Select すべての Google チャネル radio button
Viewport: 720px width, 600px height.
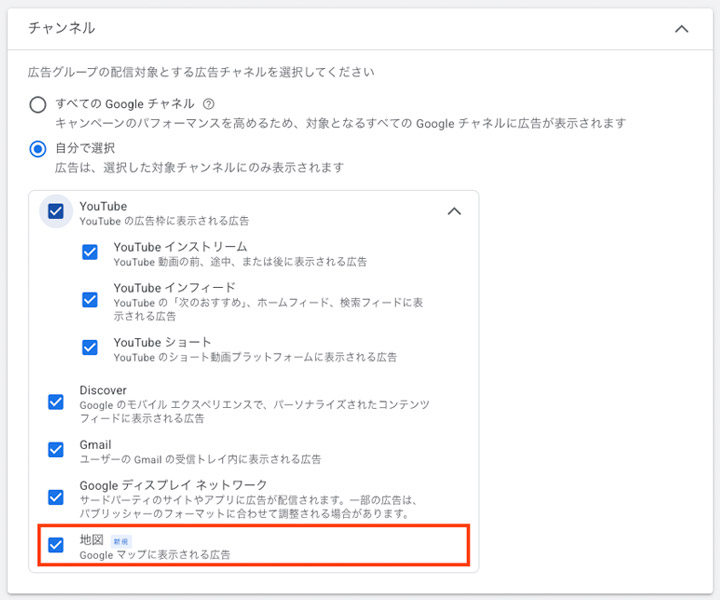click(38, 105)
